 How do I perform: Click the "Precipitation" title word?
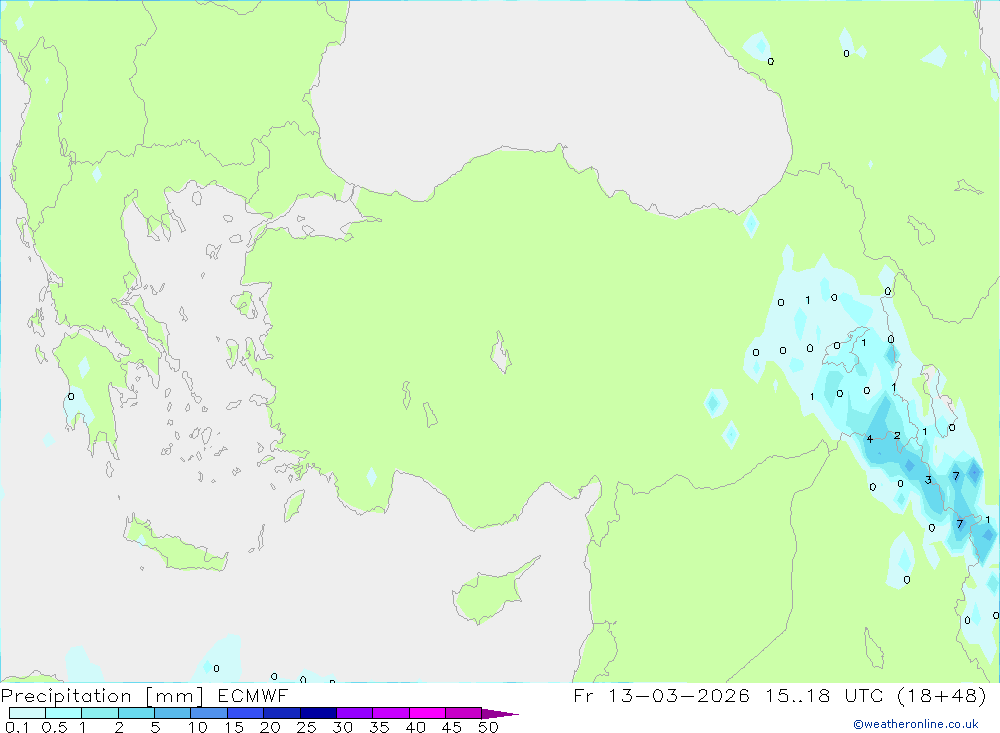pos(66,696)
